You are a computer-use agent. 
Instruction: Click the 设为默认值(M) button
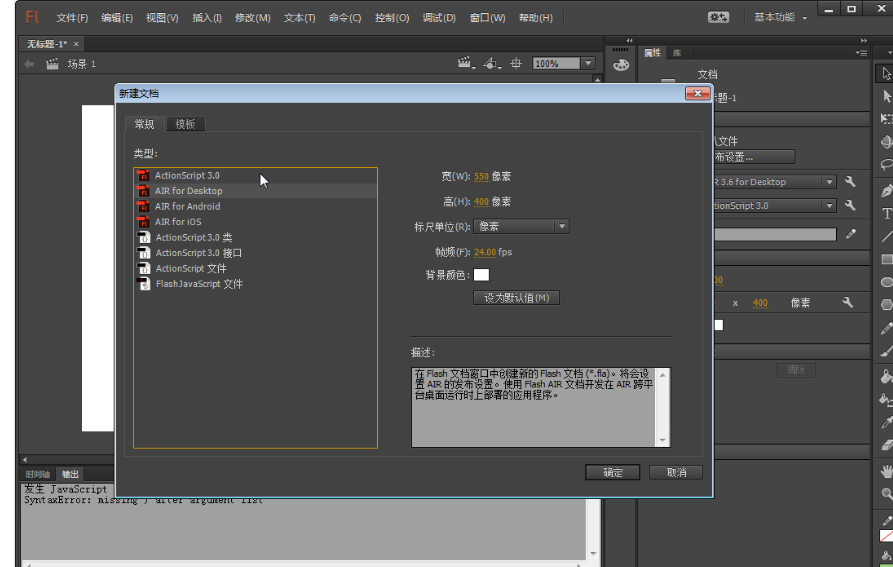516,298
